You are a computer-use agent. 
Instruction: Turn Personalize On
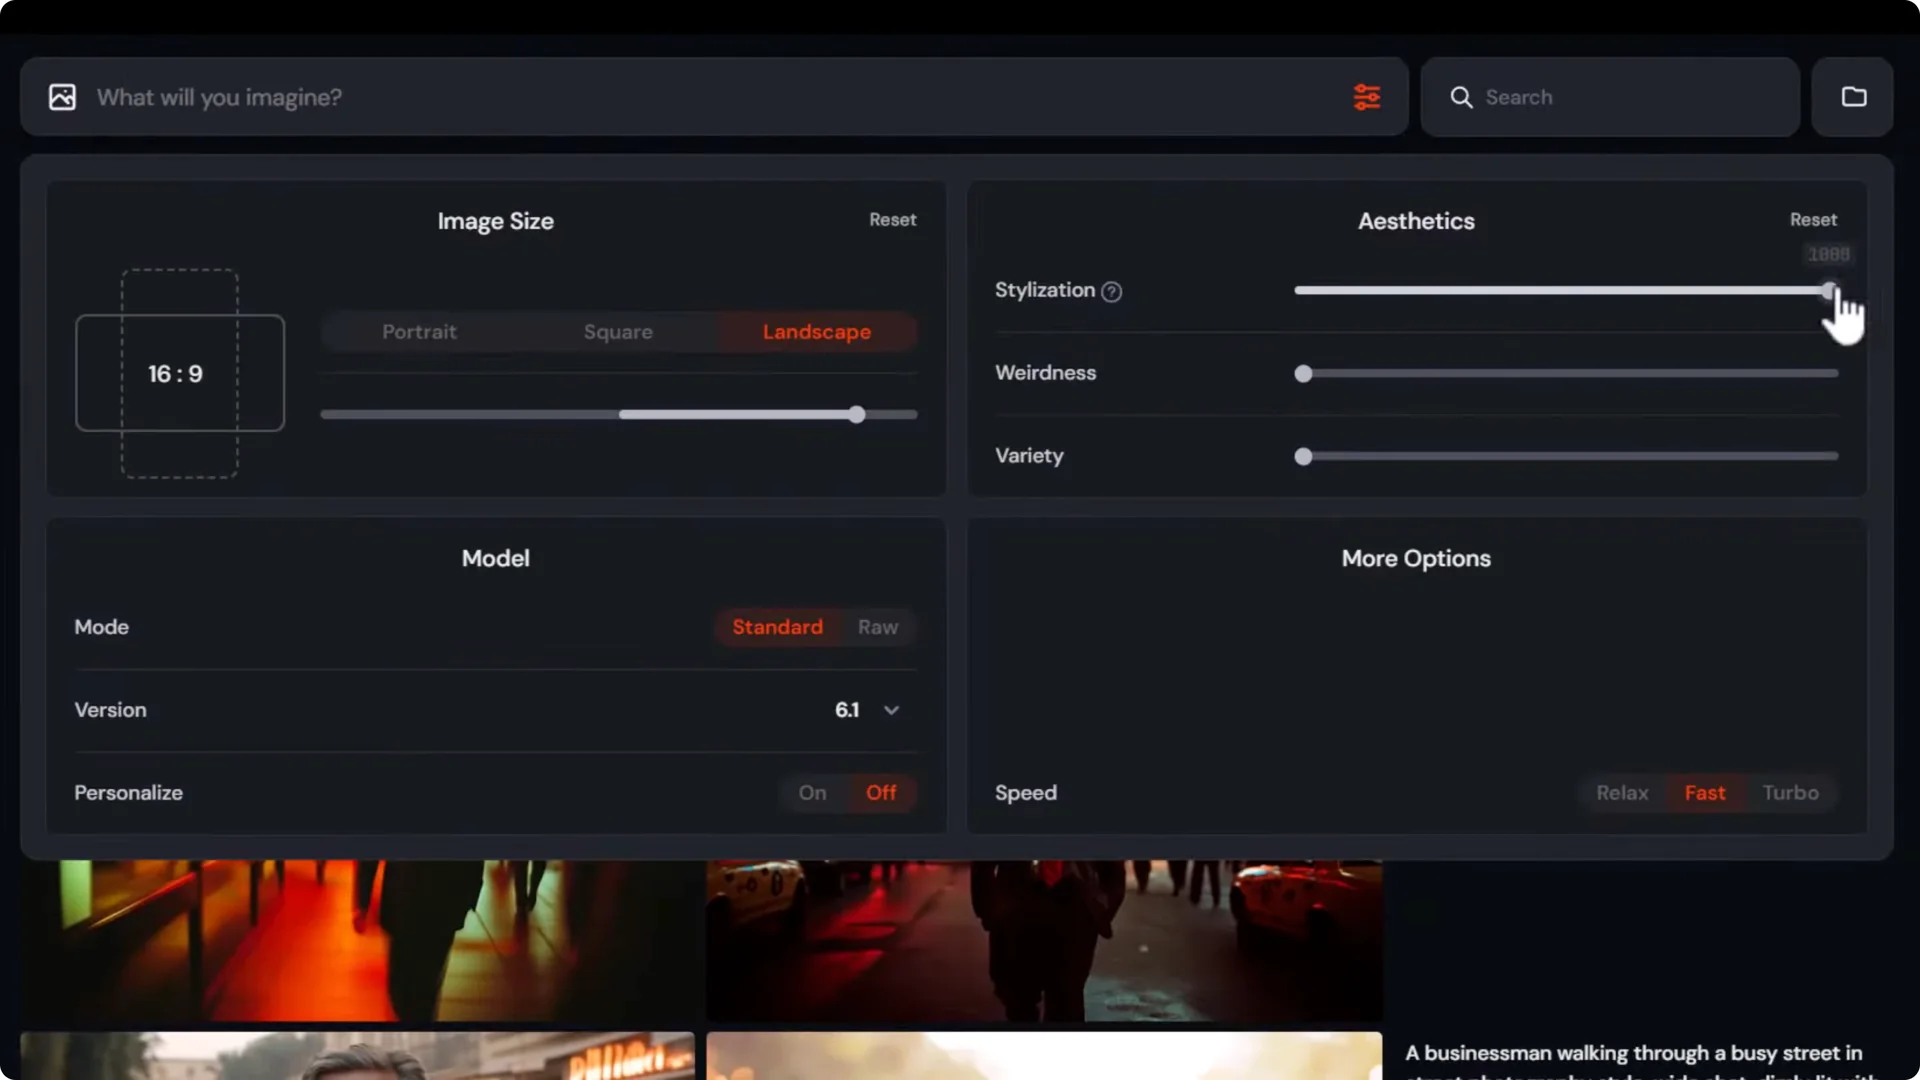812,792
